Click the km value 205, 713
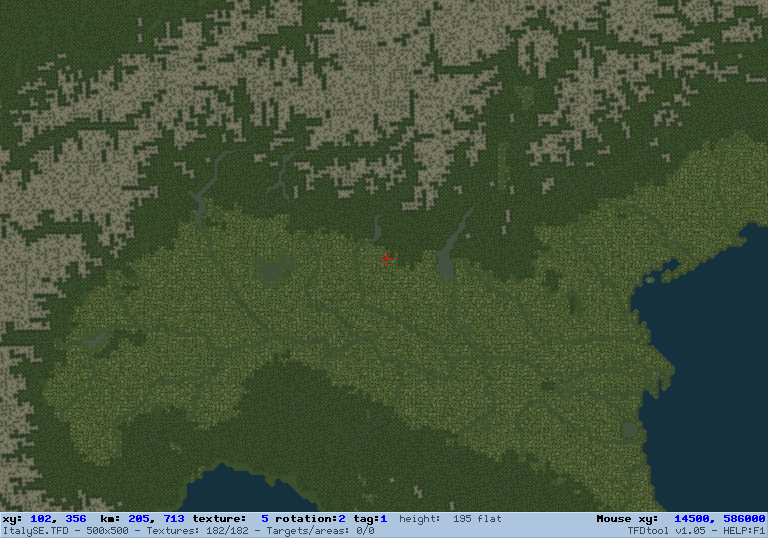 coord(156,519)
